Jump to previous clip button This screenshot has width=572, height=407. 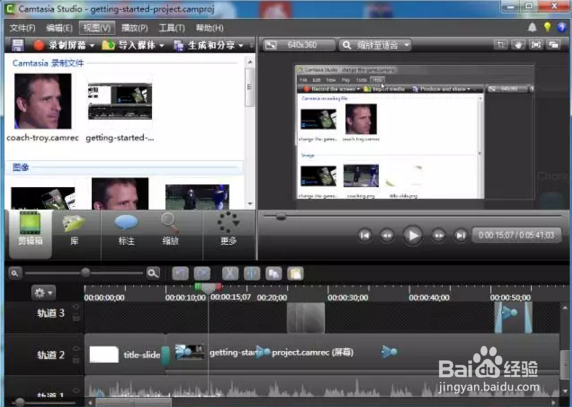tap(364, 235)
